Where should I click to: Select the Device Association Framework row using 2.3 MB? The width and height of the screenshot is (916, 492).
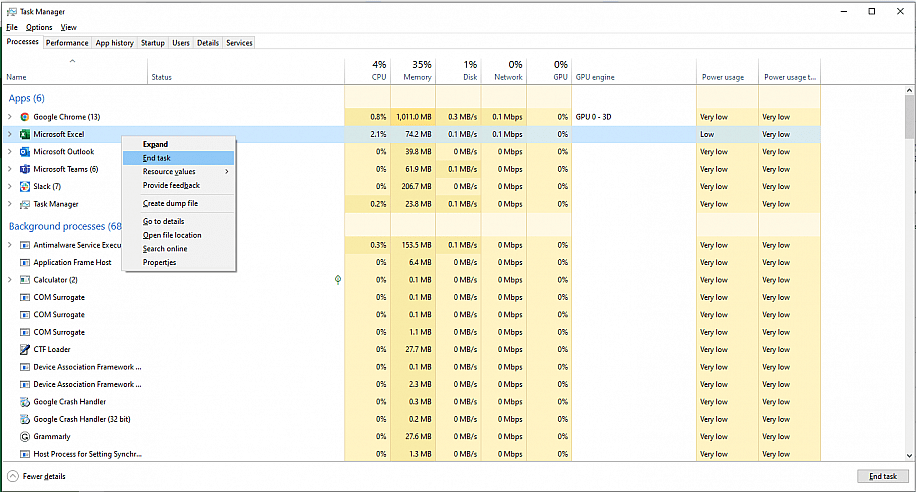coord(412,384)
